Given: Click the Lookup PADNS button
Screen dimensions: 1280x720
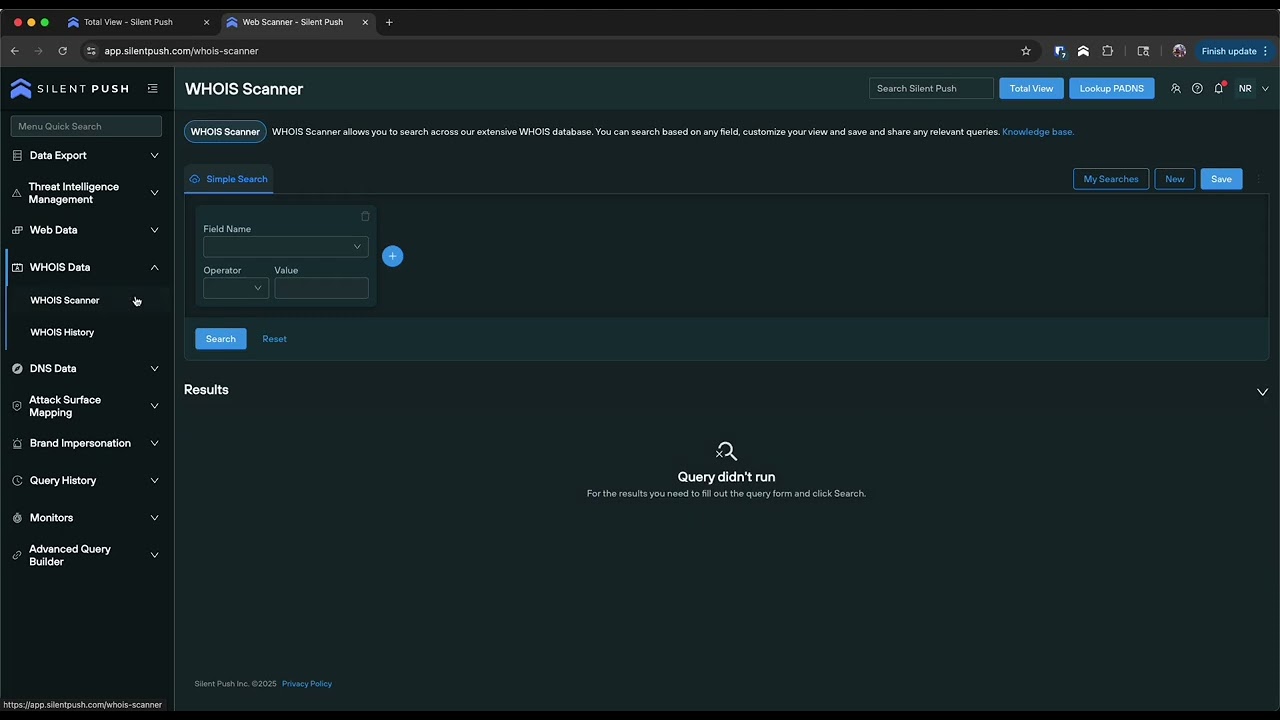Looking at the screenshot, I should (1112, 88).
